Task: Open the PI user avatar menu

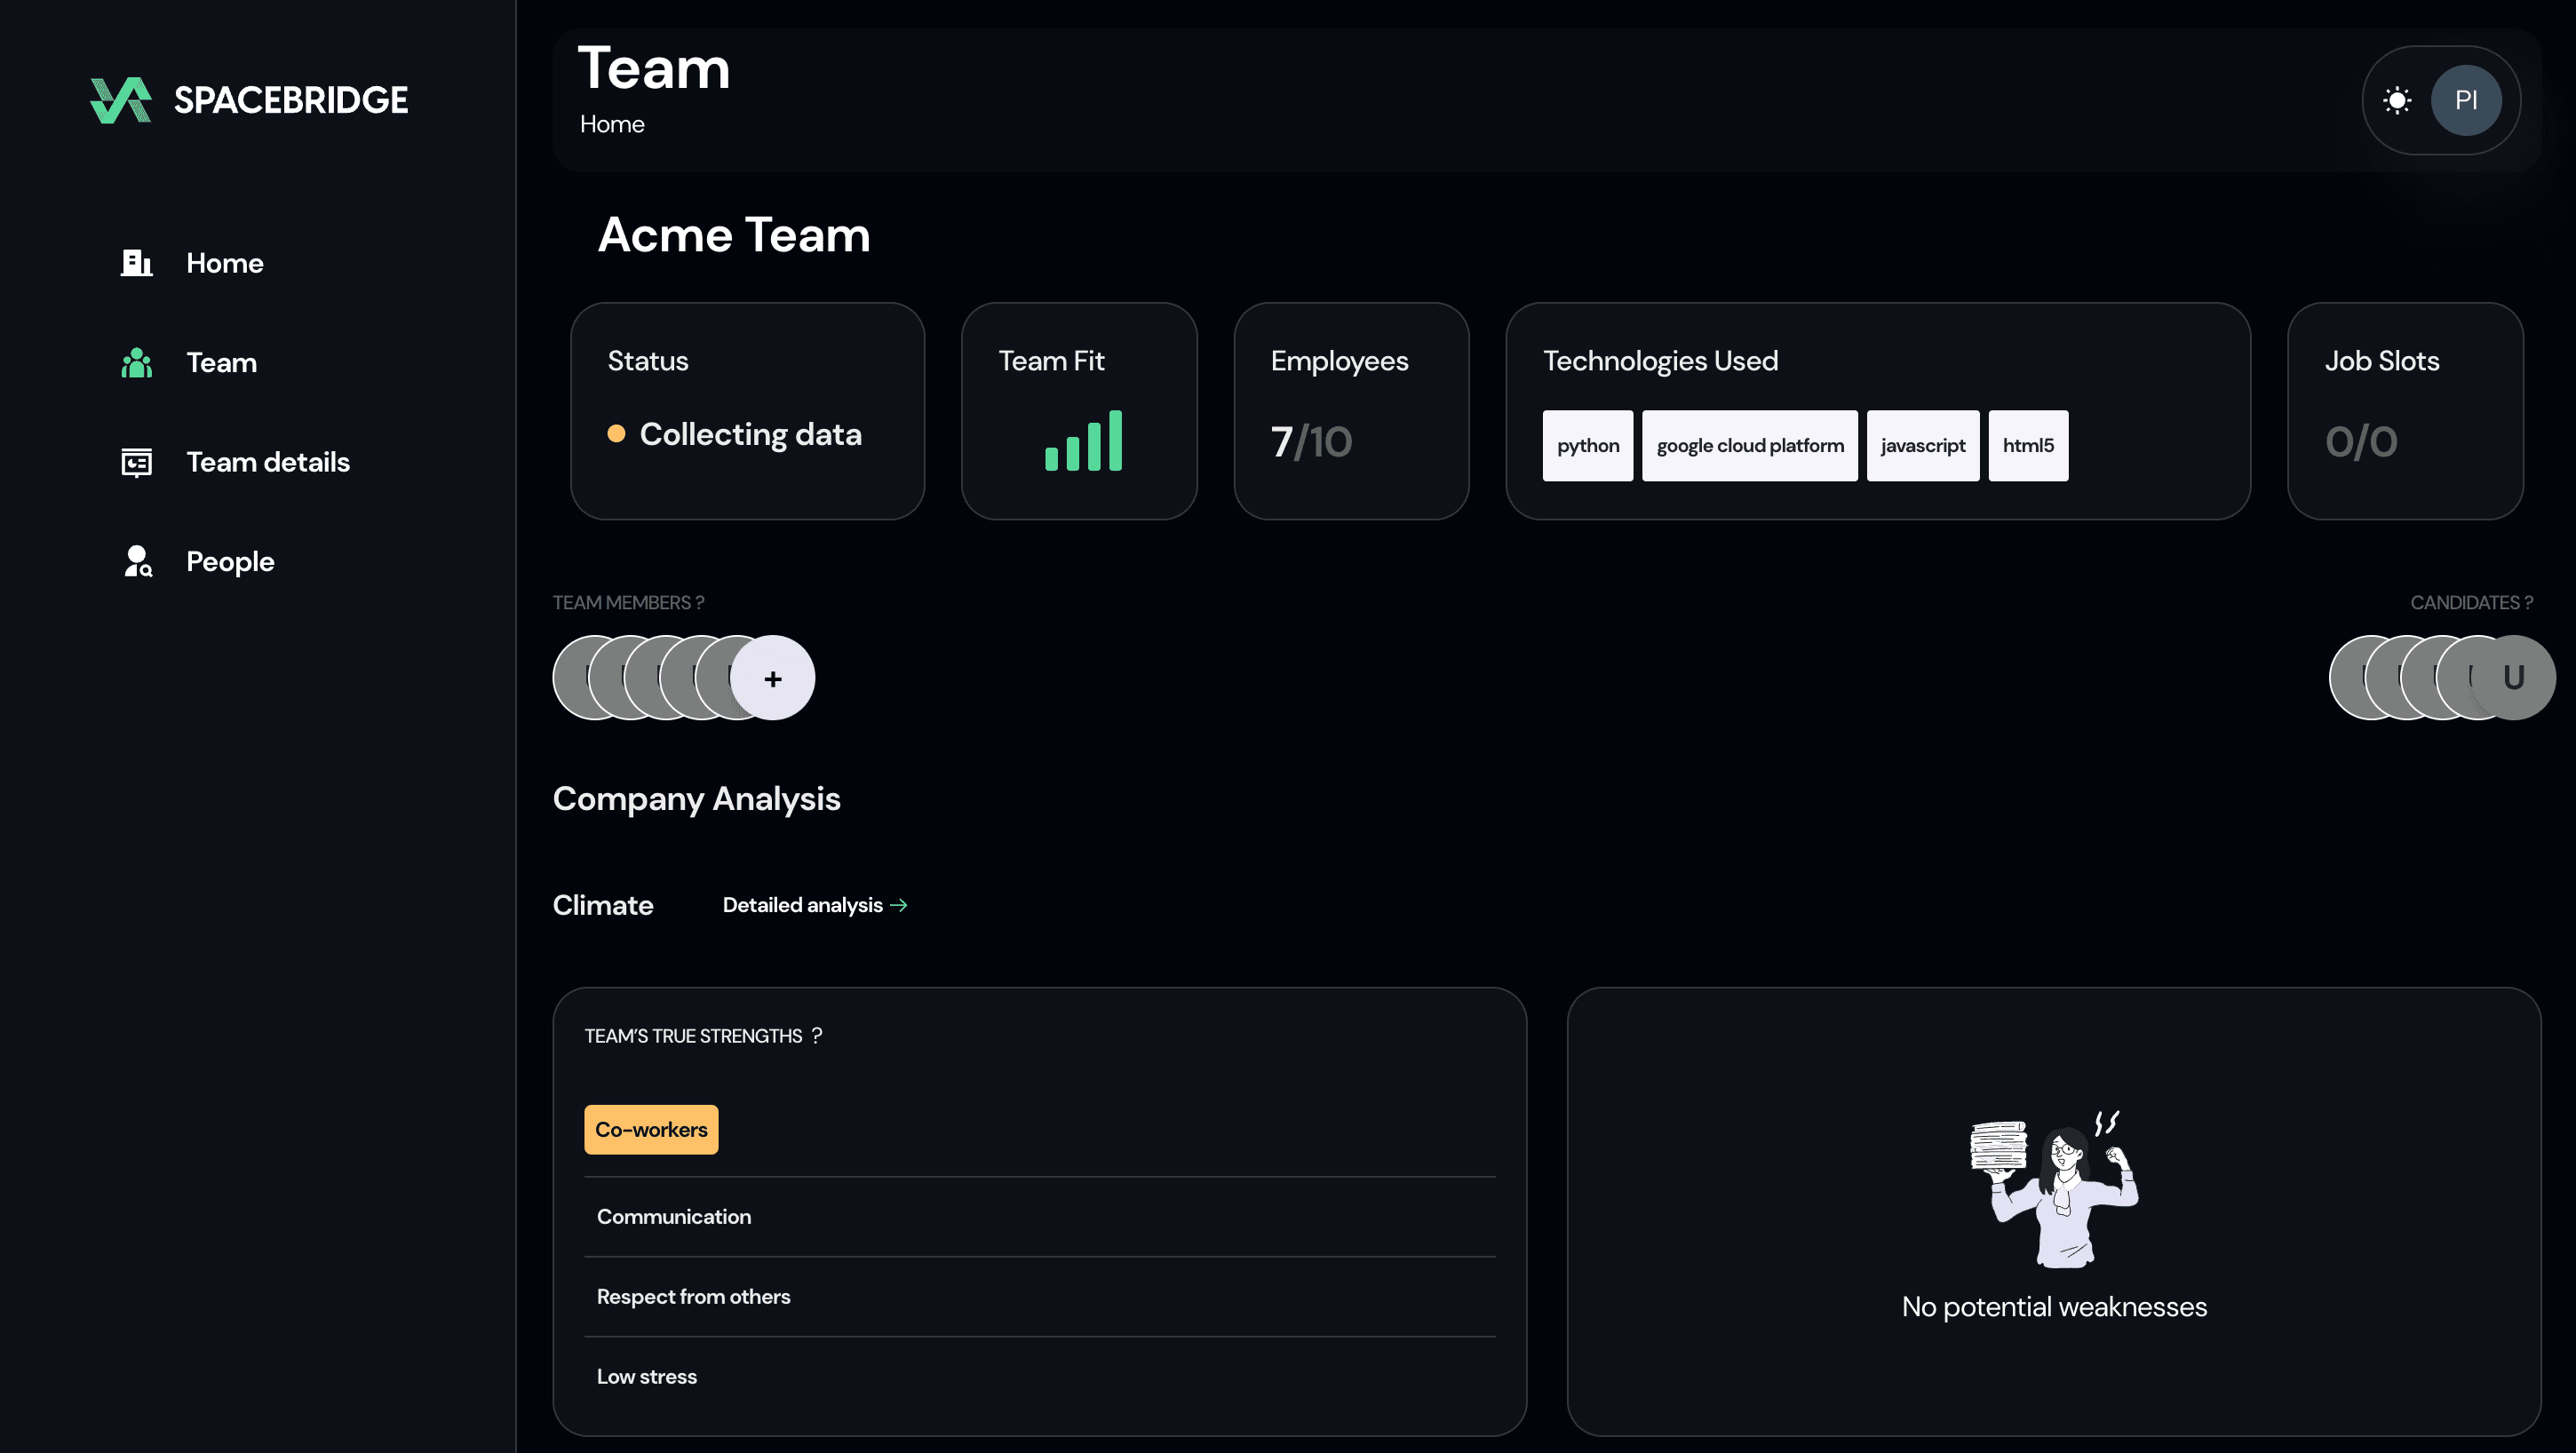Action: pos(2465,100)
